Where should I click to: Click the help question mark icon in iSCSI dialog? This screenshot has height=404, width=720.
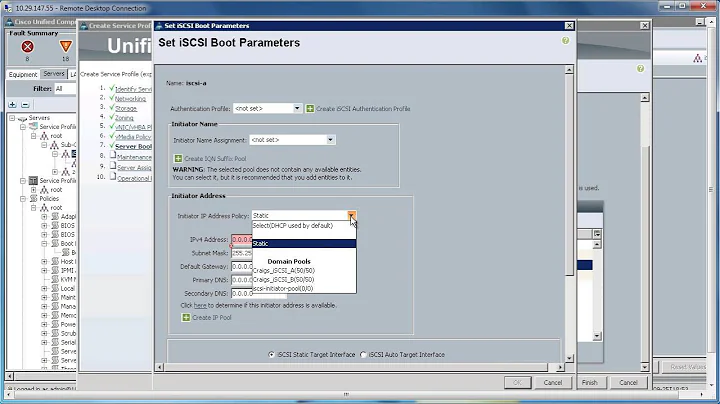[x=565, y=40]
